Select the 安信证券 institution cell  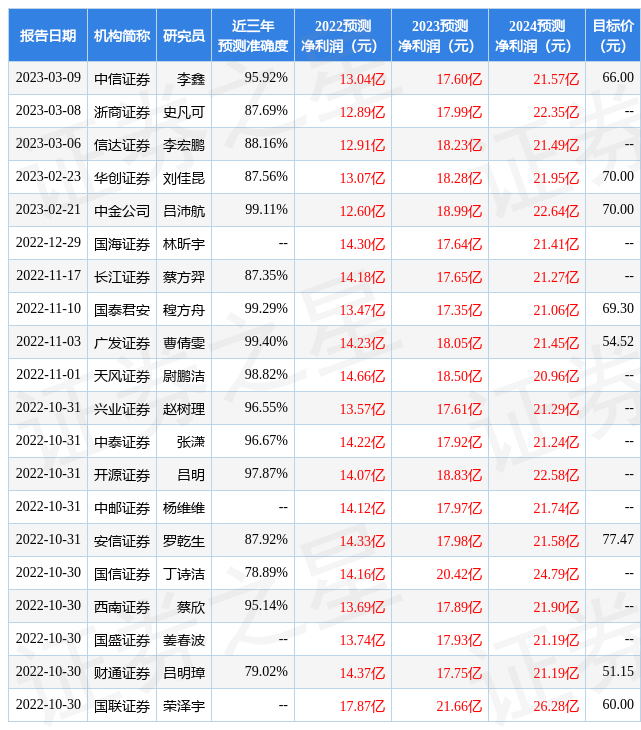coord(122,541)
